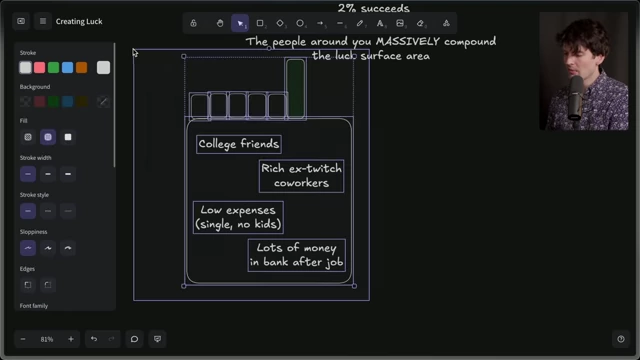Select the Selection arrow tool

coord(240,23)
